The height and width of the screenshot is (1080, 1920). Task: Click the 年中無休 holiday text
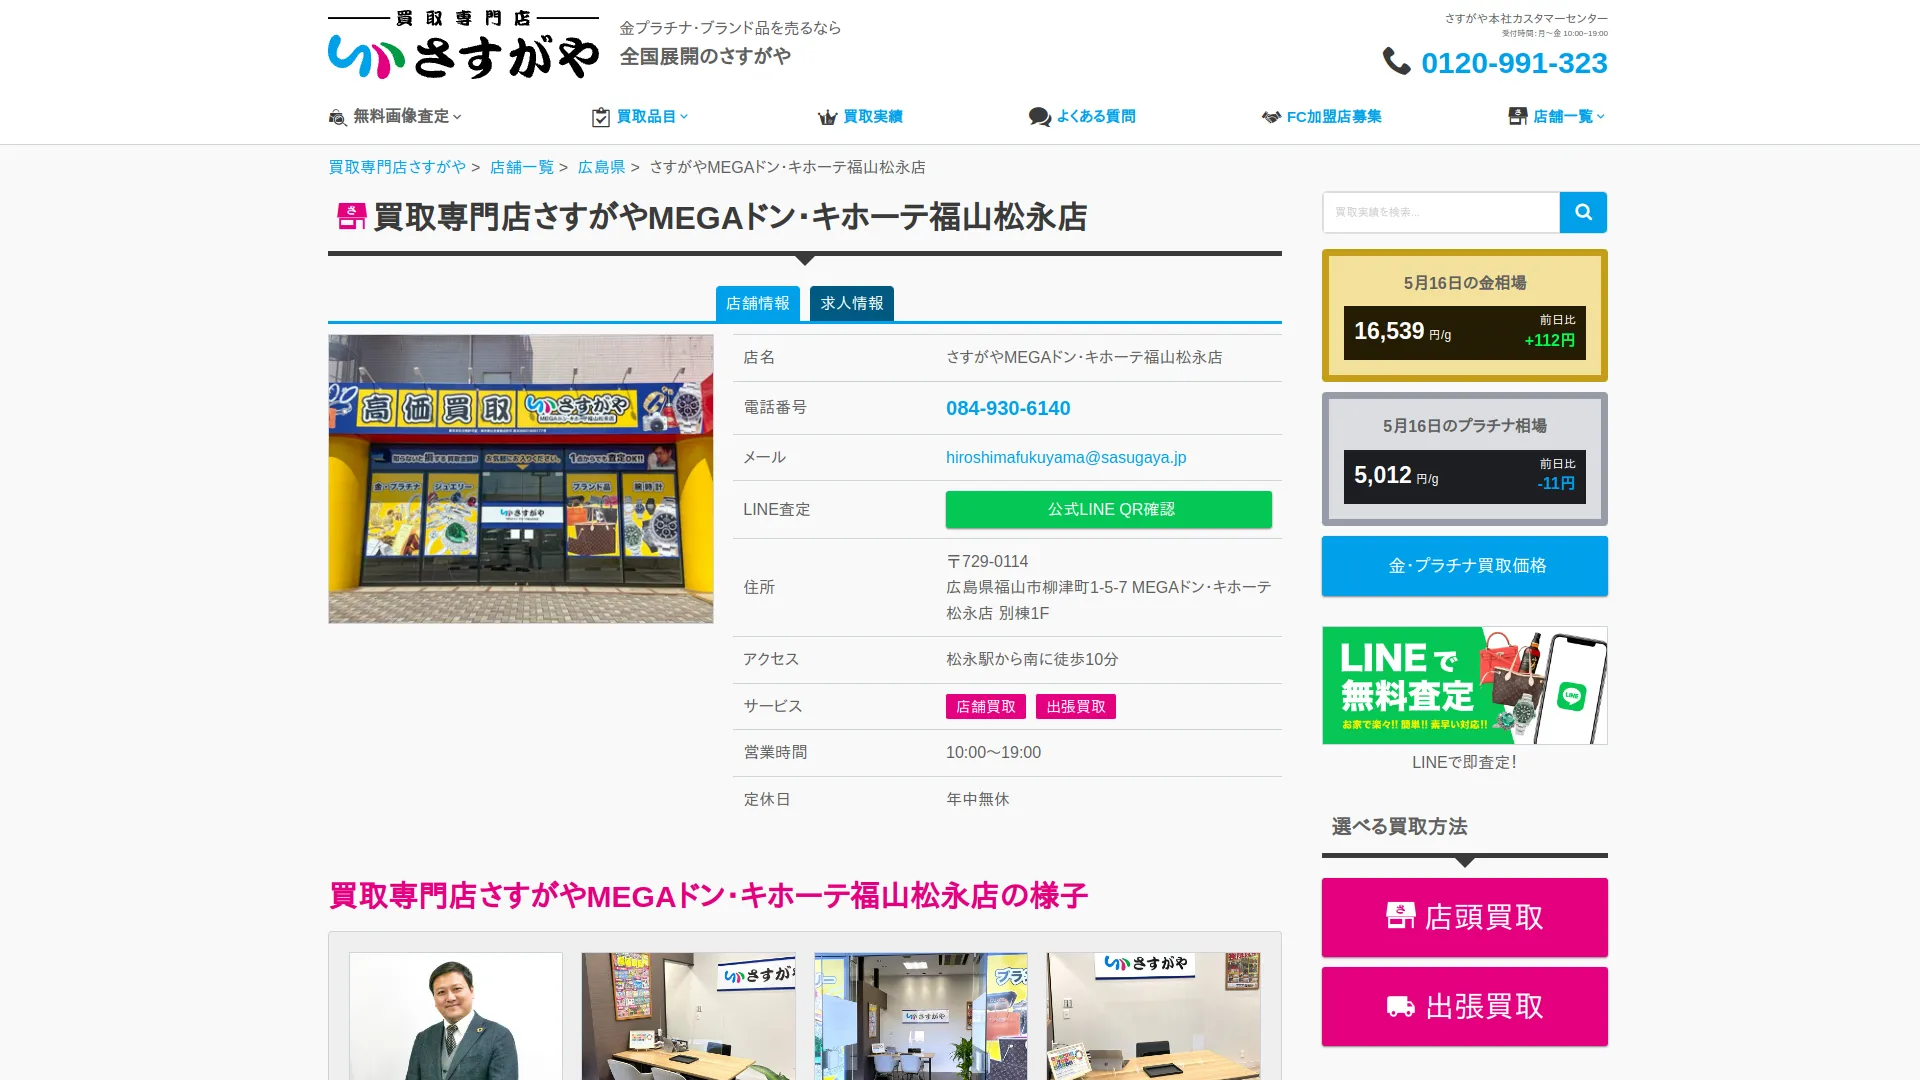point(978,799)
